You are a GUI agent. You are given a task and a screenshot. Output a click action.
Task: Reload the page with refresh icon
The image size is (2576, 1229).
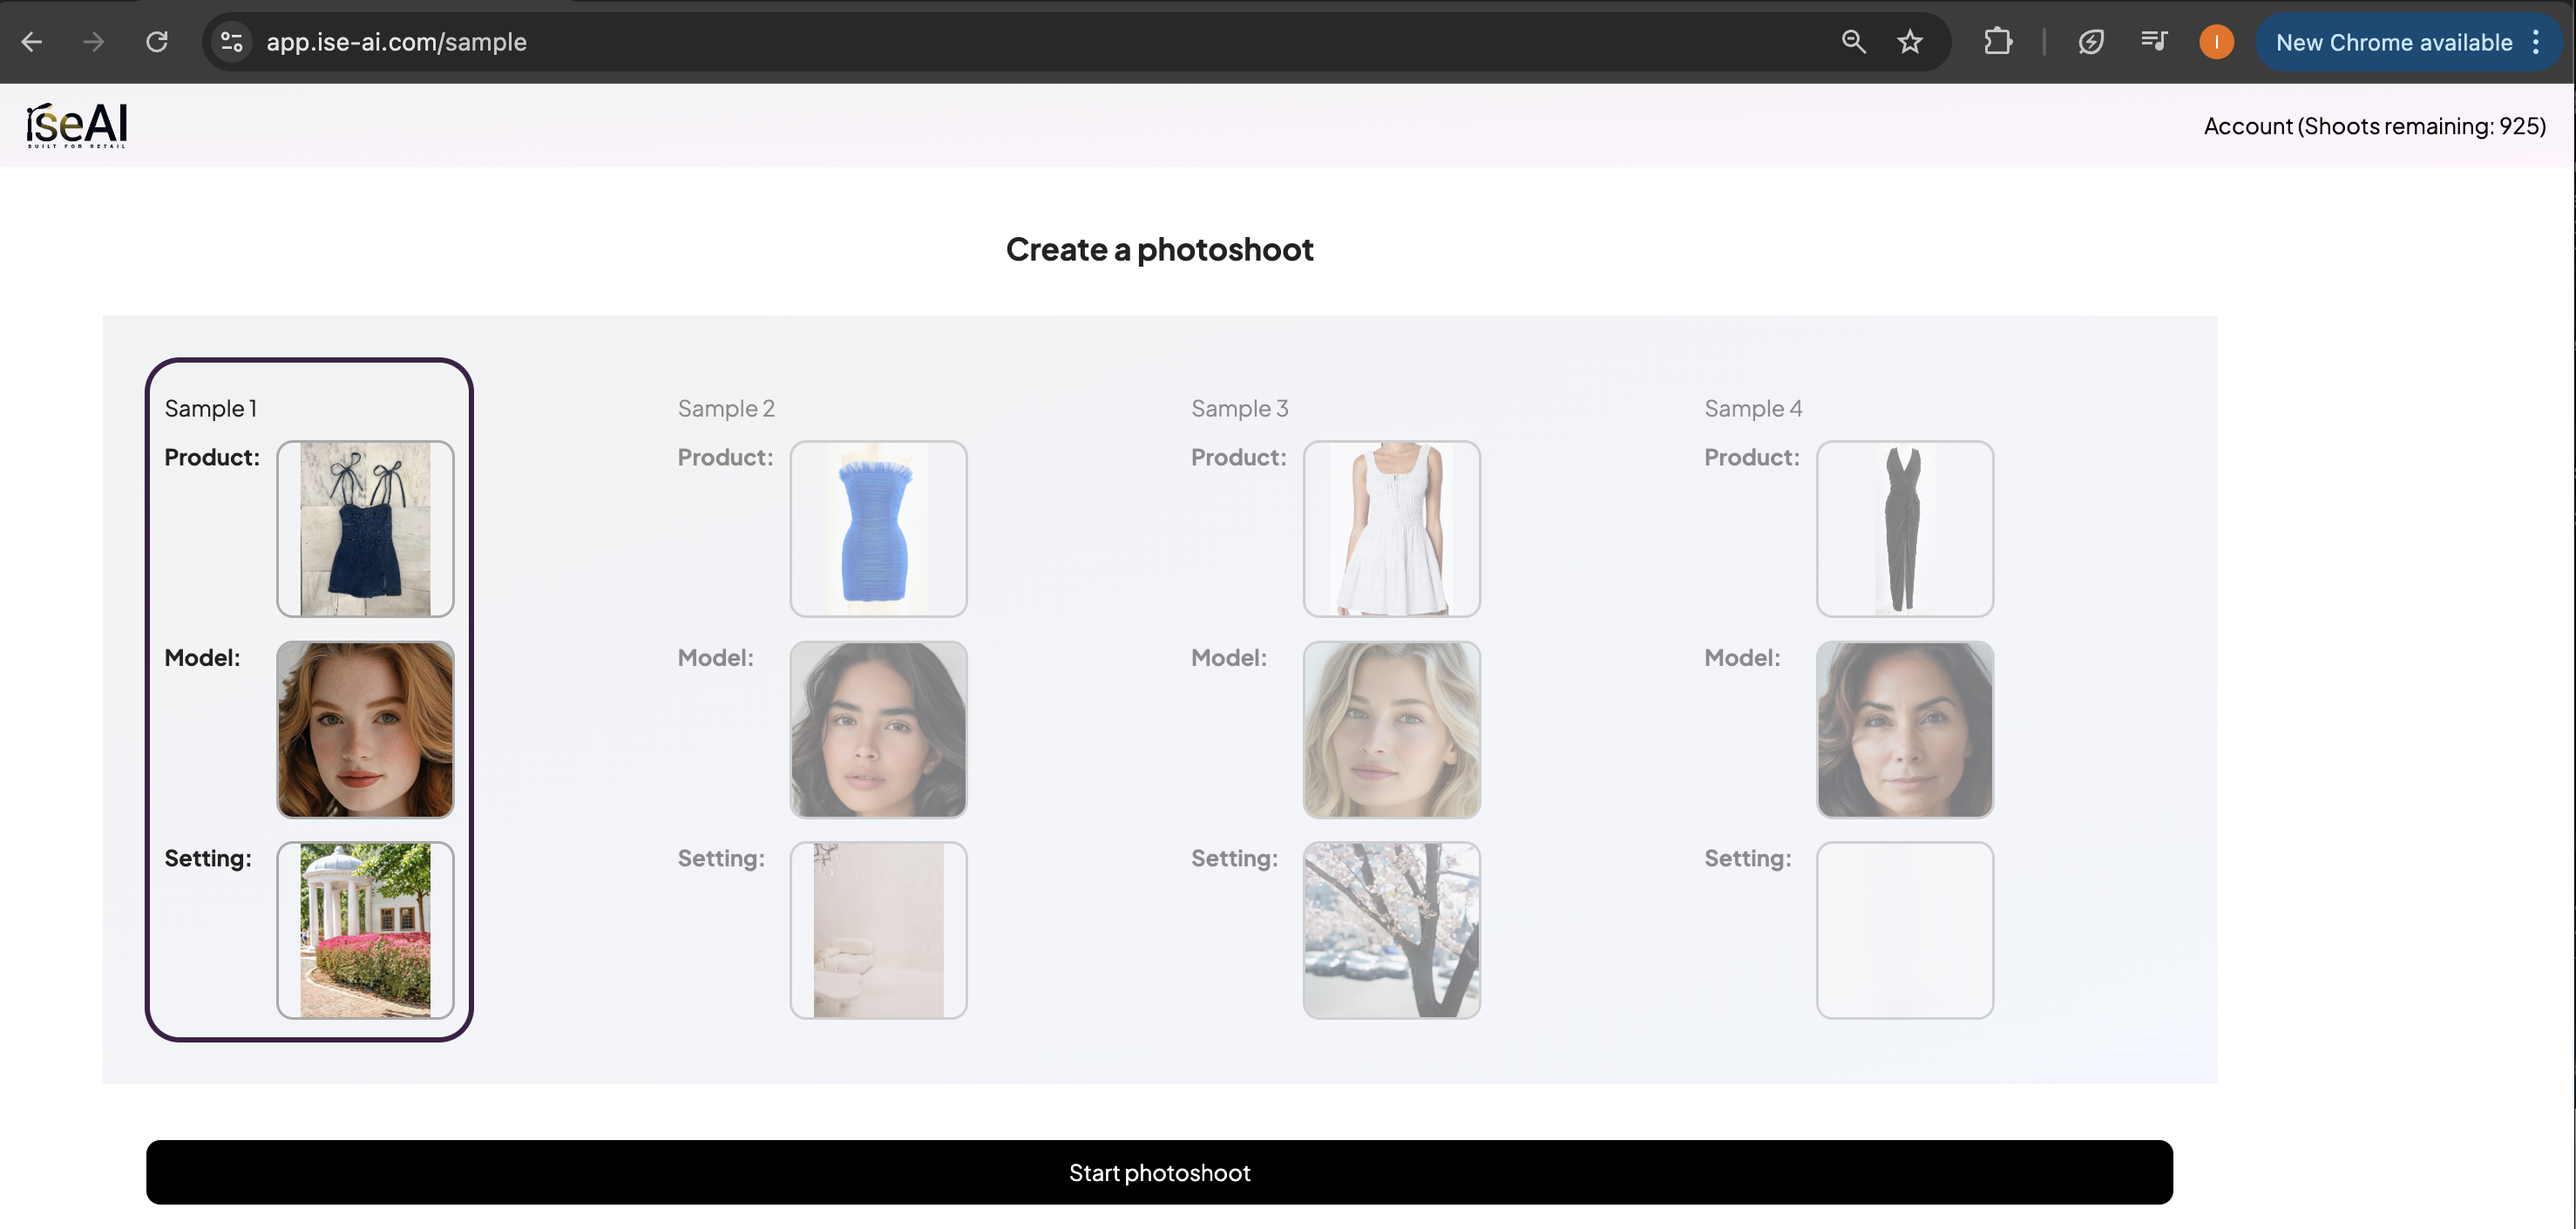pyautogui.click(x=157, y=42)
